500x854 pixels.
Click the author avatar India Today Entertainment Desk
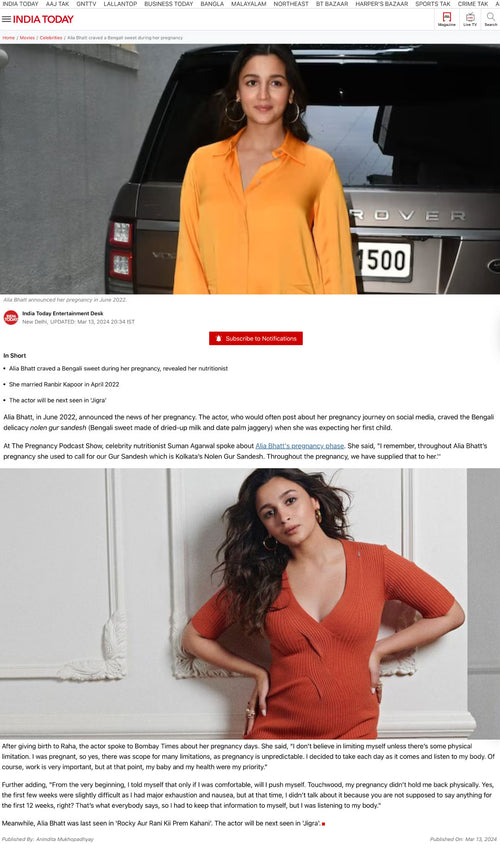11,318
